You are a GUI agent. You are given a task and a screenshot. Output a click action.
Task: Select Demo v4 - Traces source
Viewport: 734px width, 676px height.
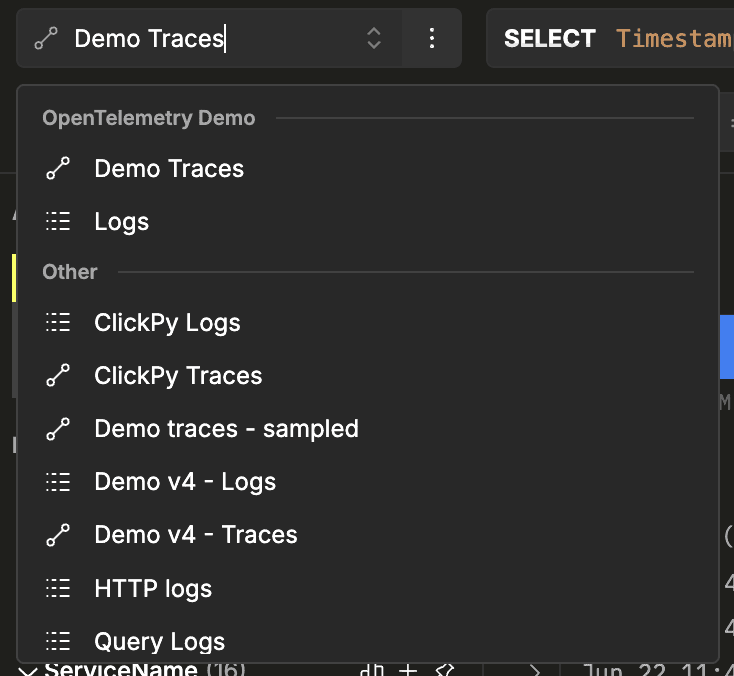367,535
